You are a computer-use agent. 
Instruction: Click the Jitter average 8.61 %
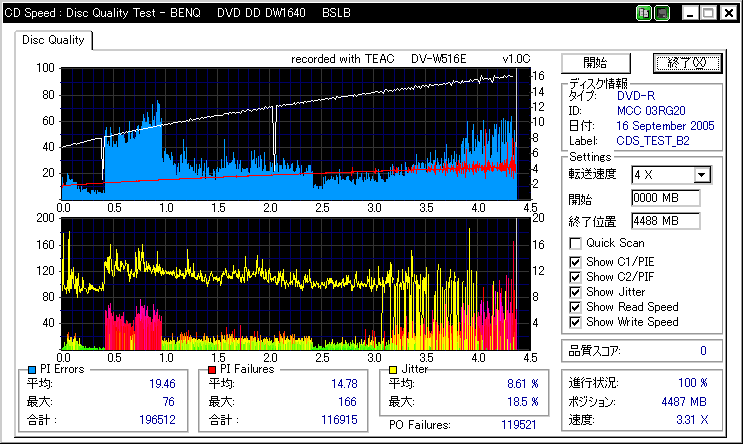coord(523,384)
